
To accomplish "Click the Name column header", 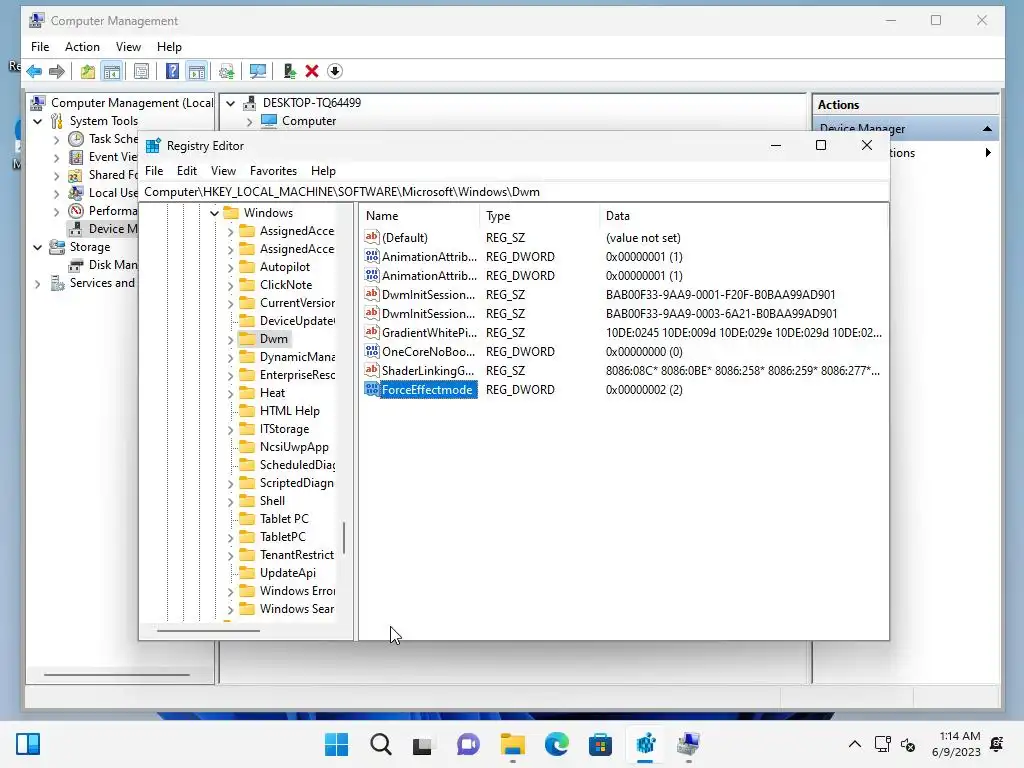I will (419, 216).
